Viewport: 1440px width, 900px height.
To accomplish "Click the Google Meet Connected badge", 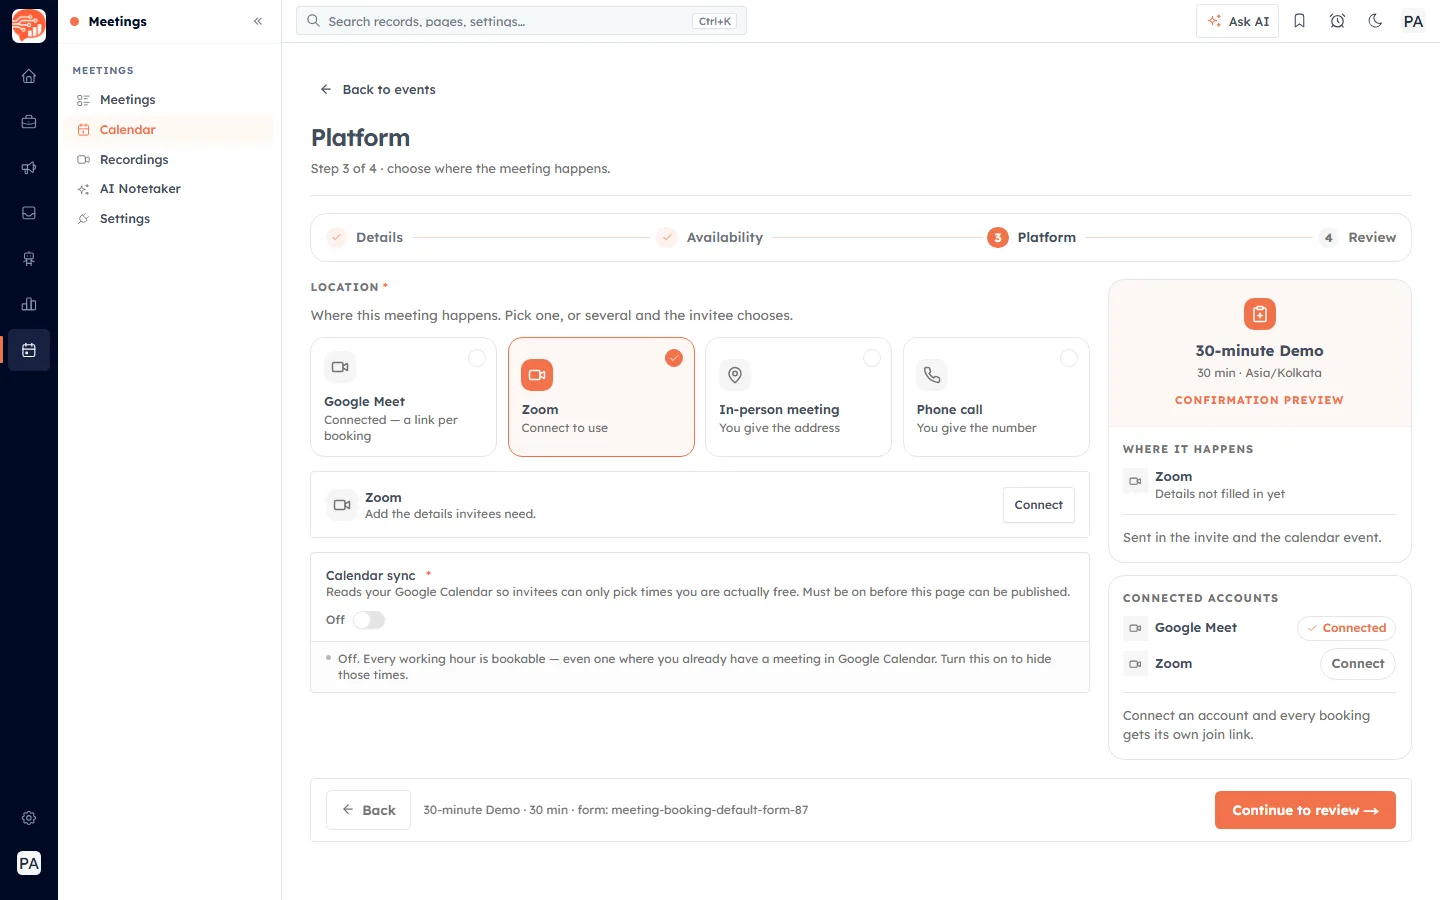I will click(x=1346, y=628).
